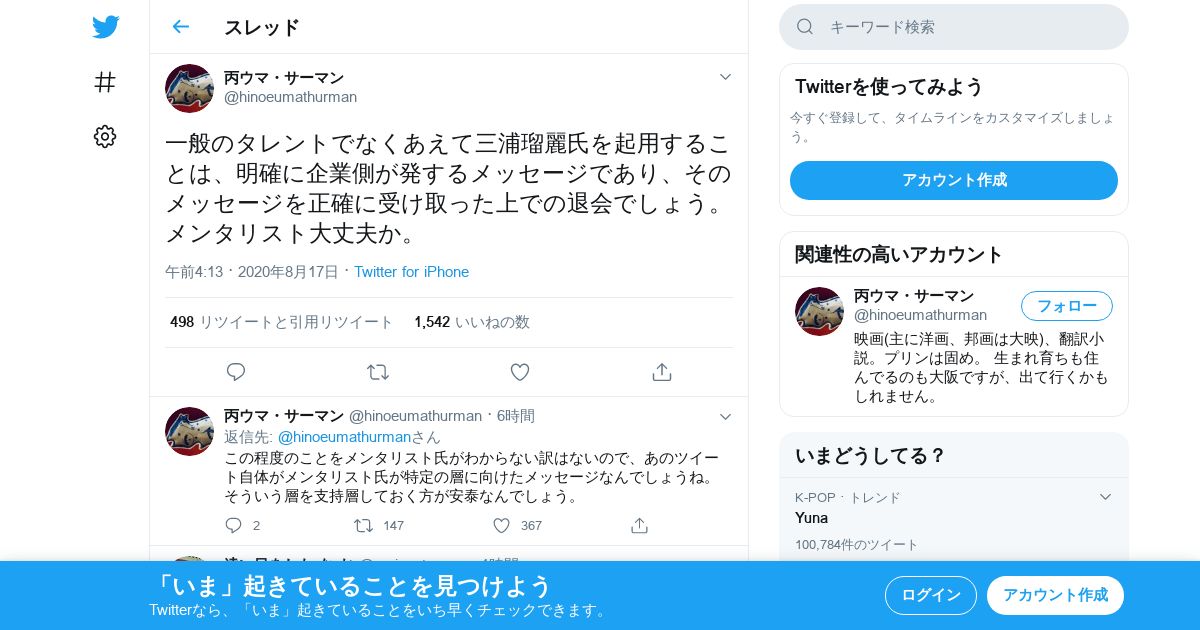
Task: Expand main tweet options chevron
Action: pos(726,77)
